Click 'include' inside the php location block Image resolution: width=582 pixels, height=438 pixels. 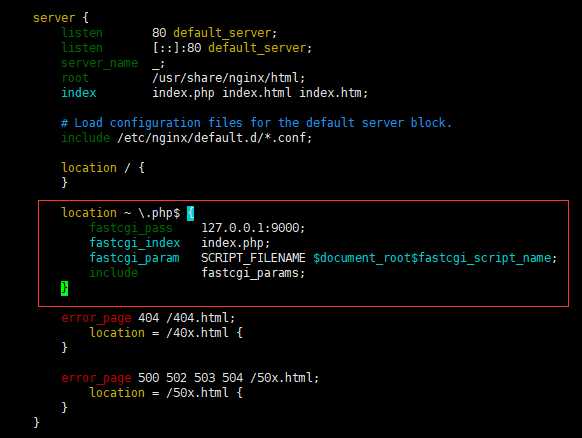(114, 273)
